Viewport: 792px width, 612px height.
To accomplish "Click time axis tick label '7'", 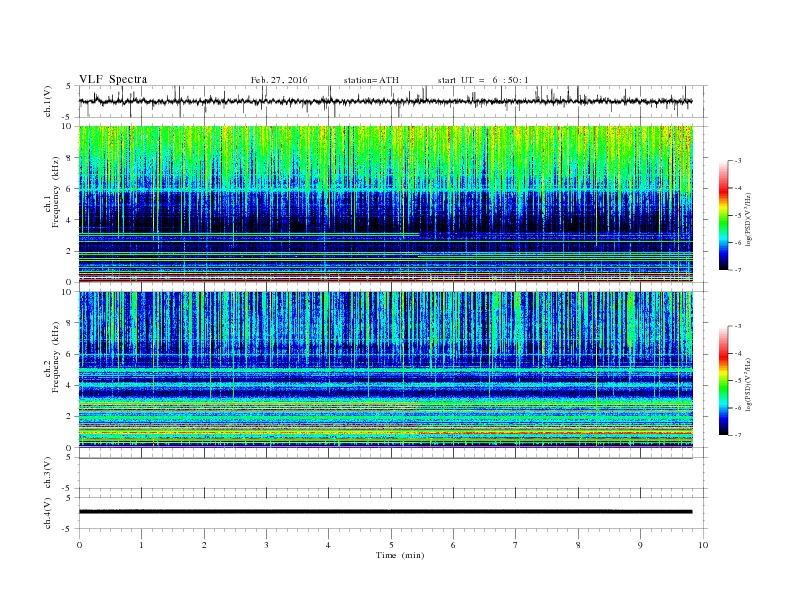I will (516, 545).
